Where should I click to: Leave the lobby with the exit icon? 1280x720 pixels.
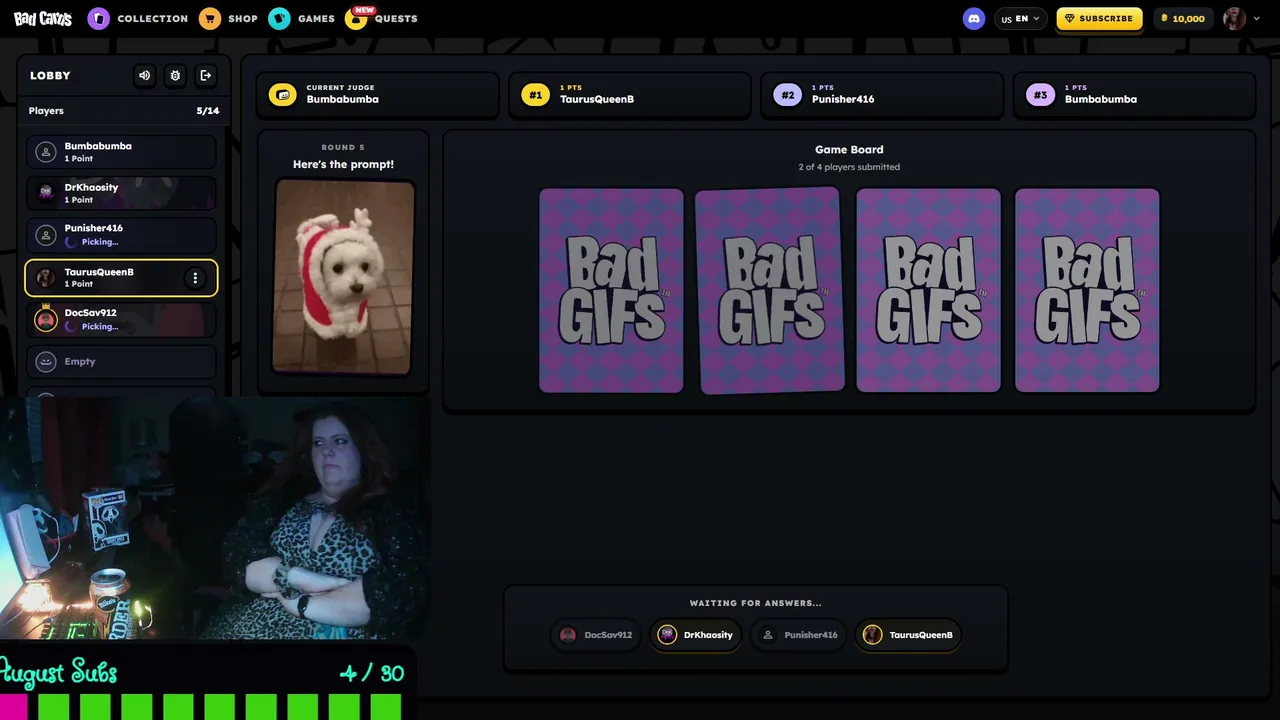click(x=206, y=75)
